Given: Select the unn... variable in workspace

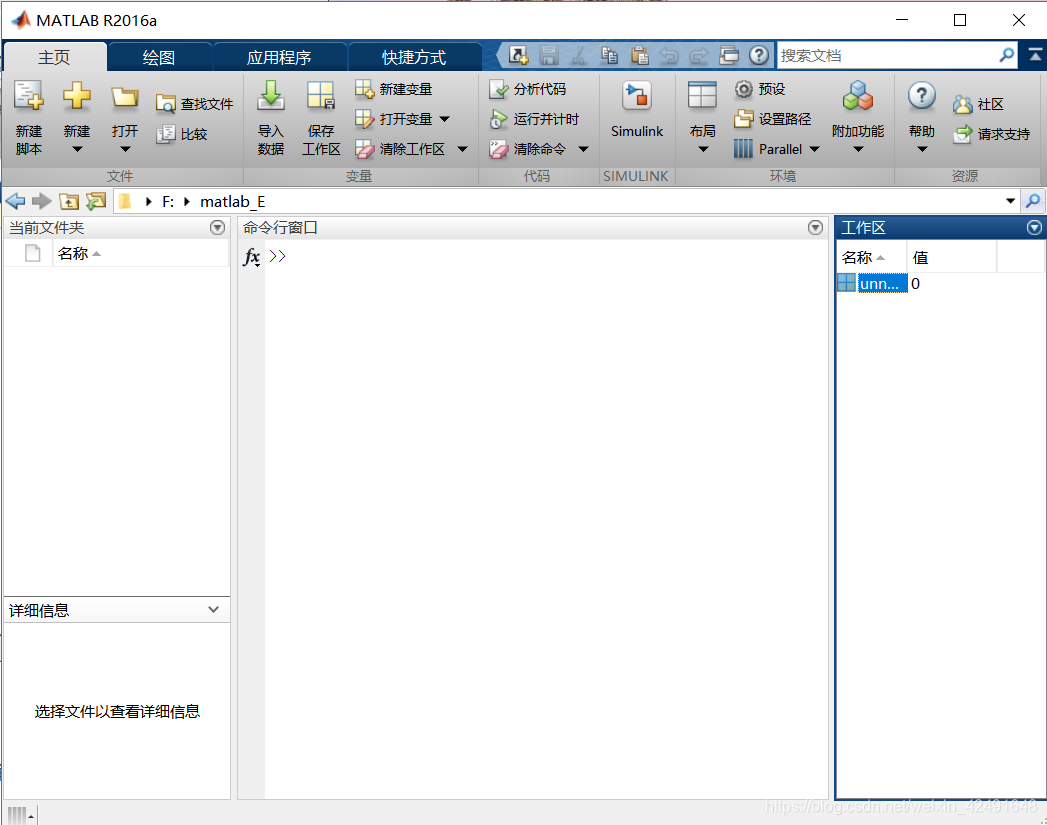Looking at the screenshot, I should [882, 284].
